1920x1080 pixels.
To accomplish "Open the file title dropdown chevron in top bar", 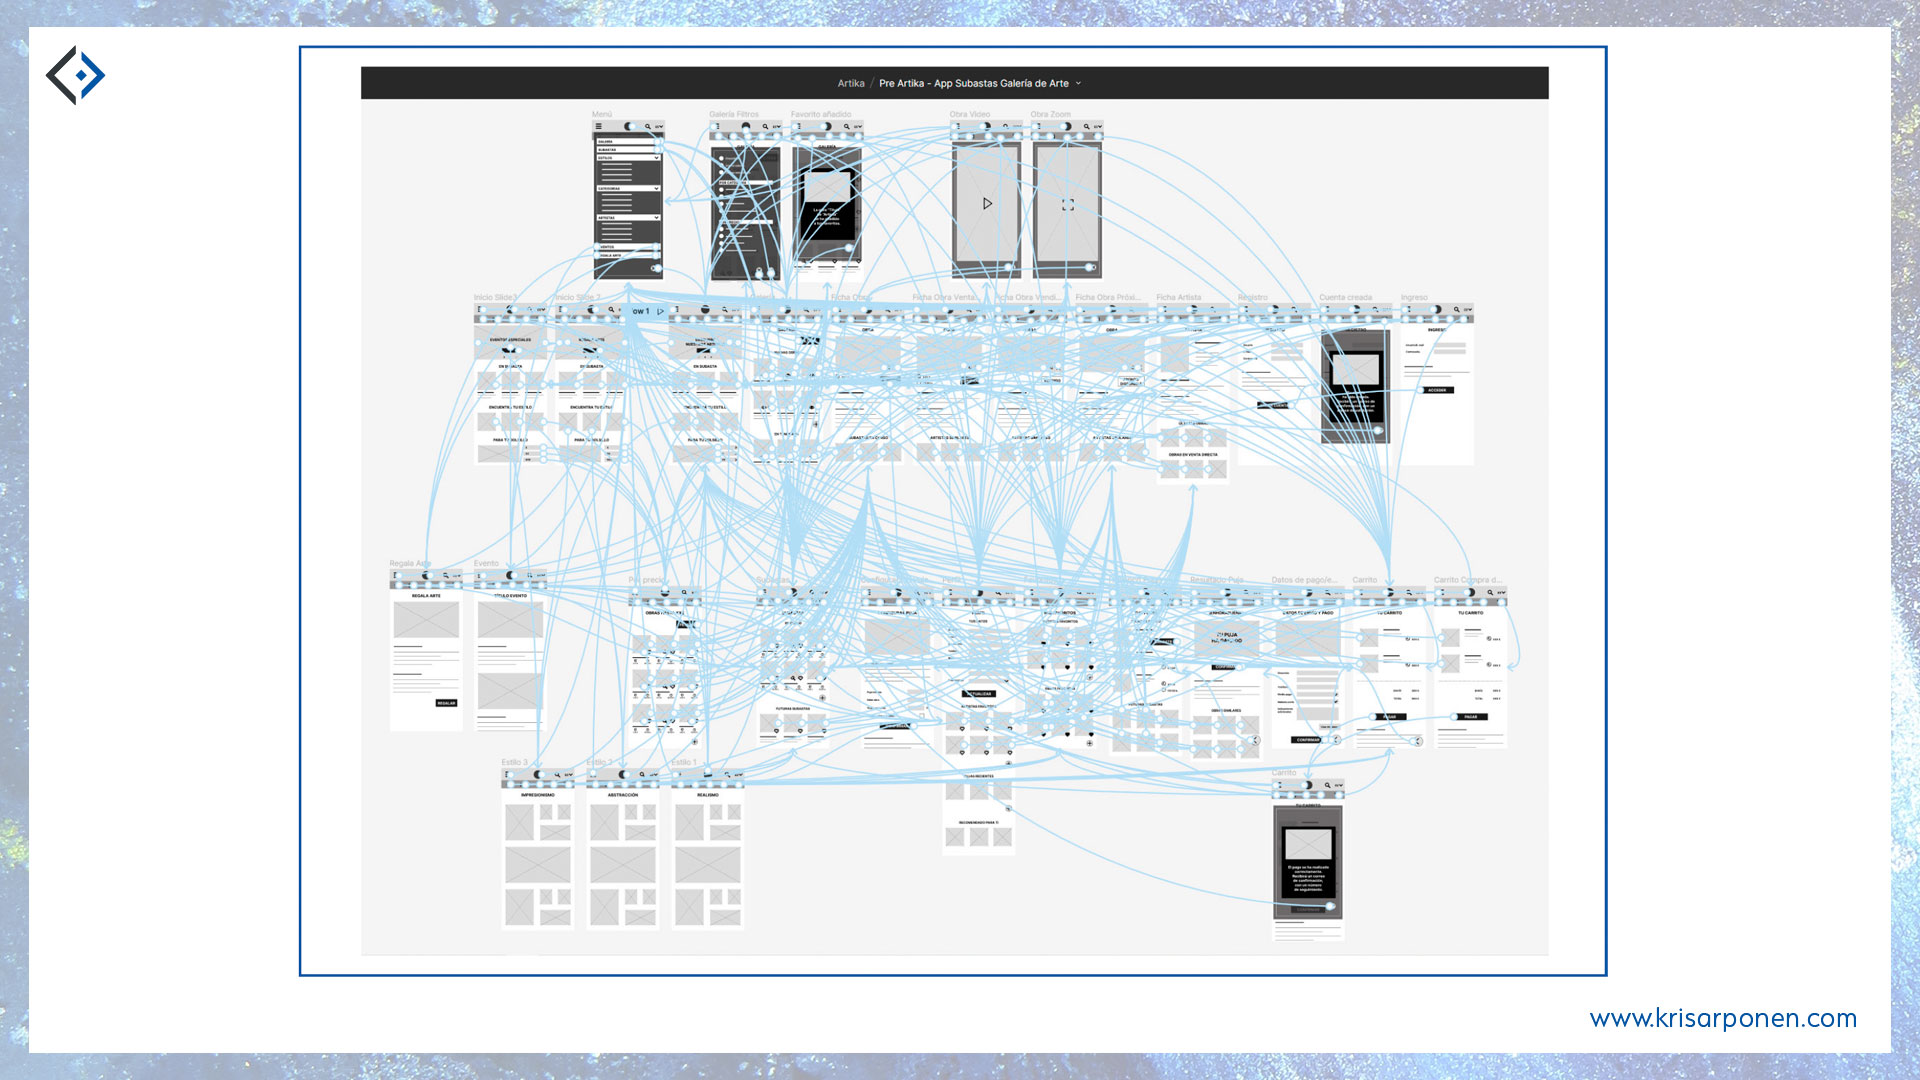I will click(1078, 84).
